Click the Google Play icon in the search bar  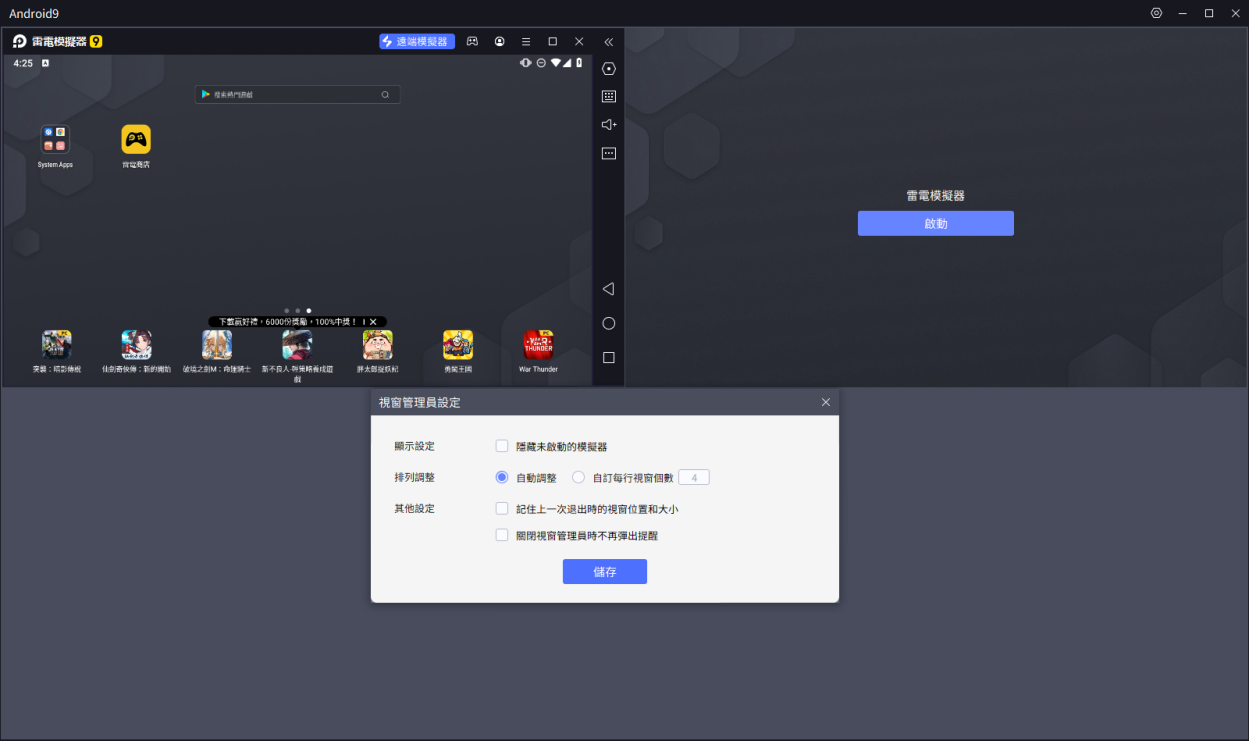click(x=206, y=95)
